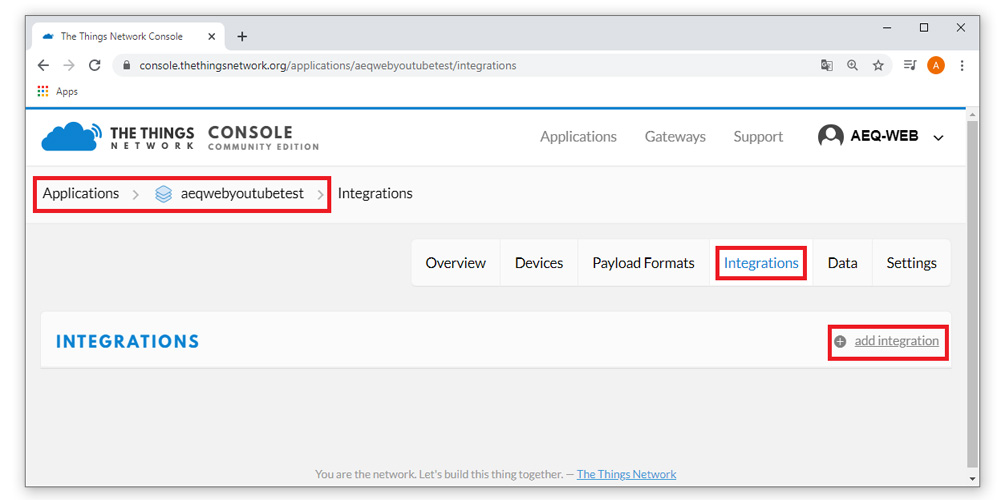Switch to the Overview tab

pyautogui.click(x=455, y=263)
